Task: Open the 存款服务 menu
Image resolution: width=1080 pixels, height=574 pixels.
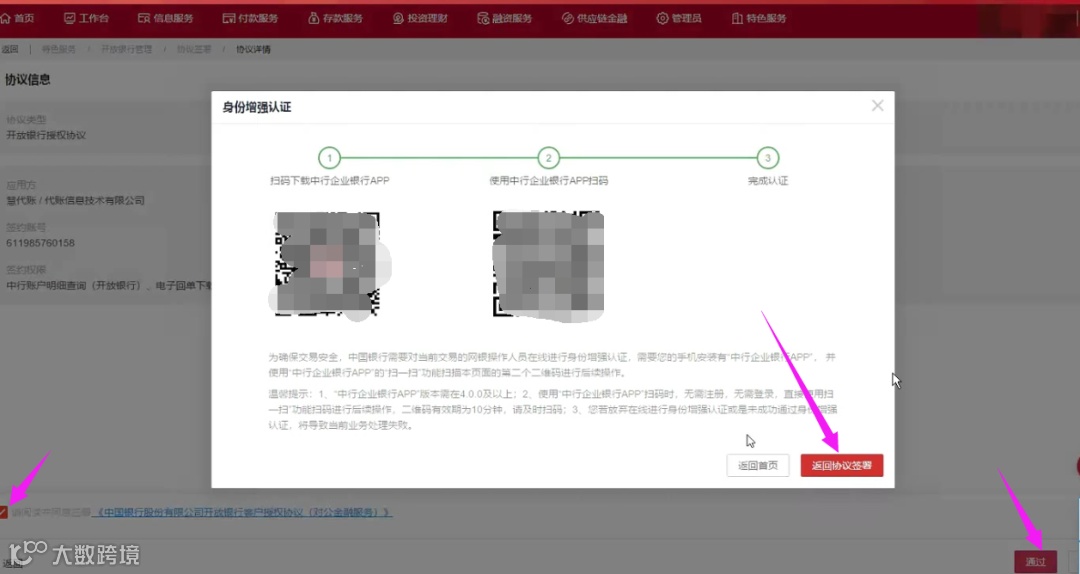Action: (335, 18)
